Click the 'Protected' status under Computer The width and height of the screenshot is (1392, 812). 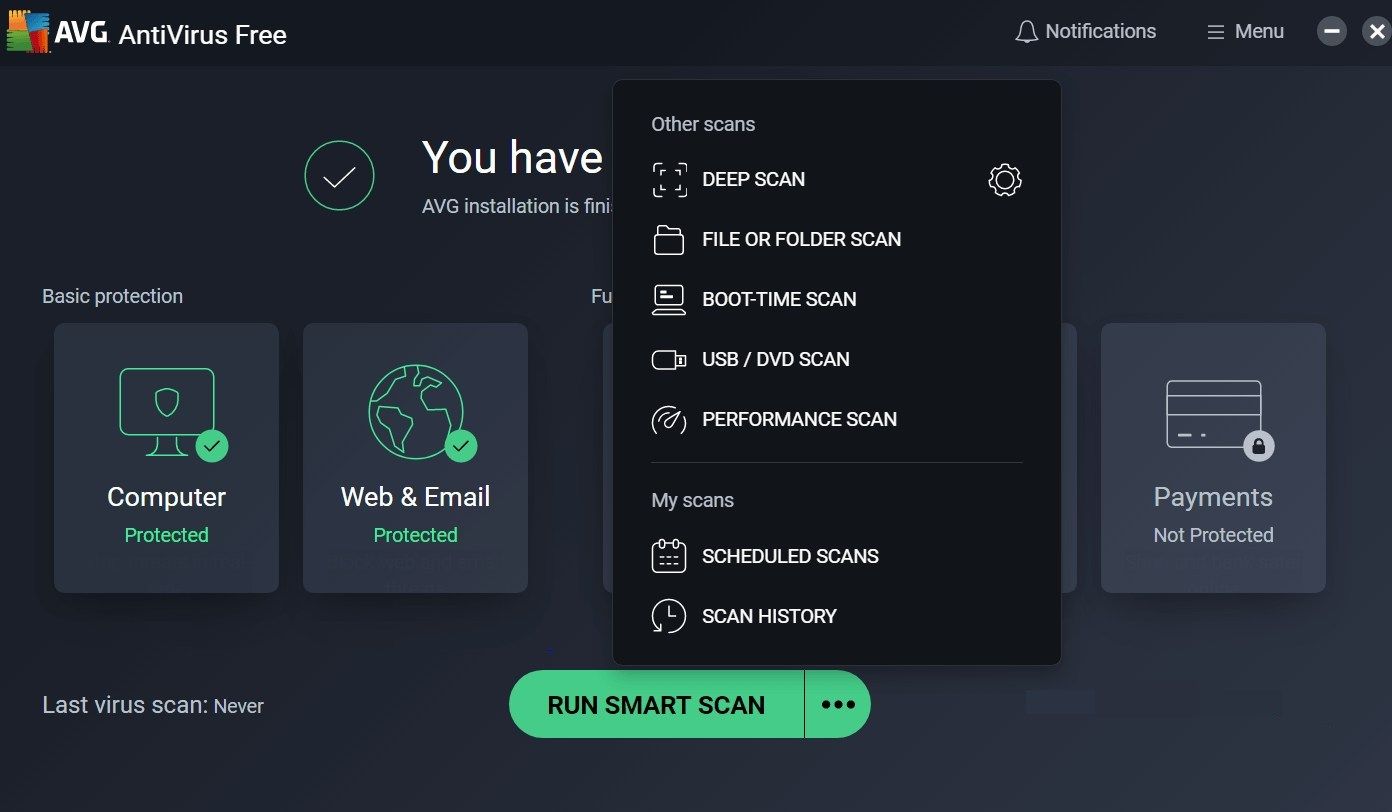167,536
